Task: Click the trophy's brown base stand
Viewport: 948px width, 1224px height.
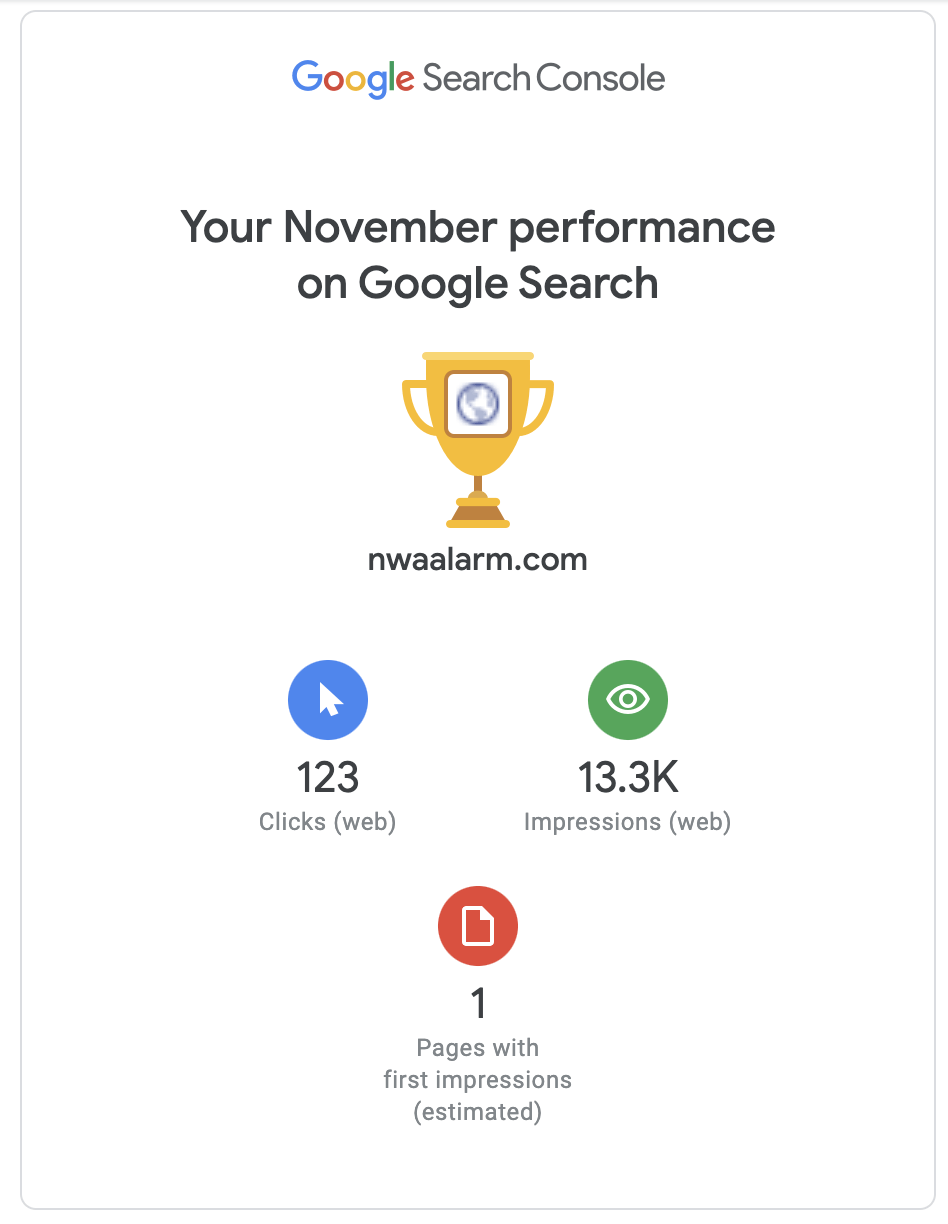Action: coord(478,514)
